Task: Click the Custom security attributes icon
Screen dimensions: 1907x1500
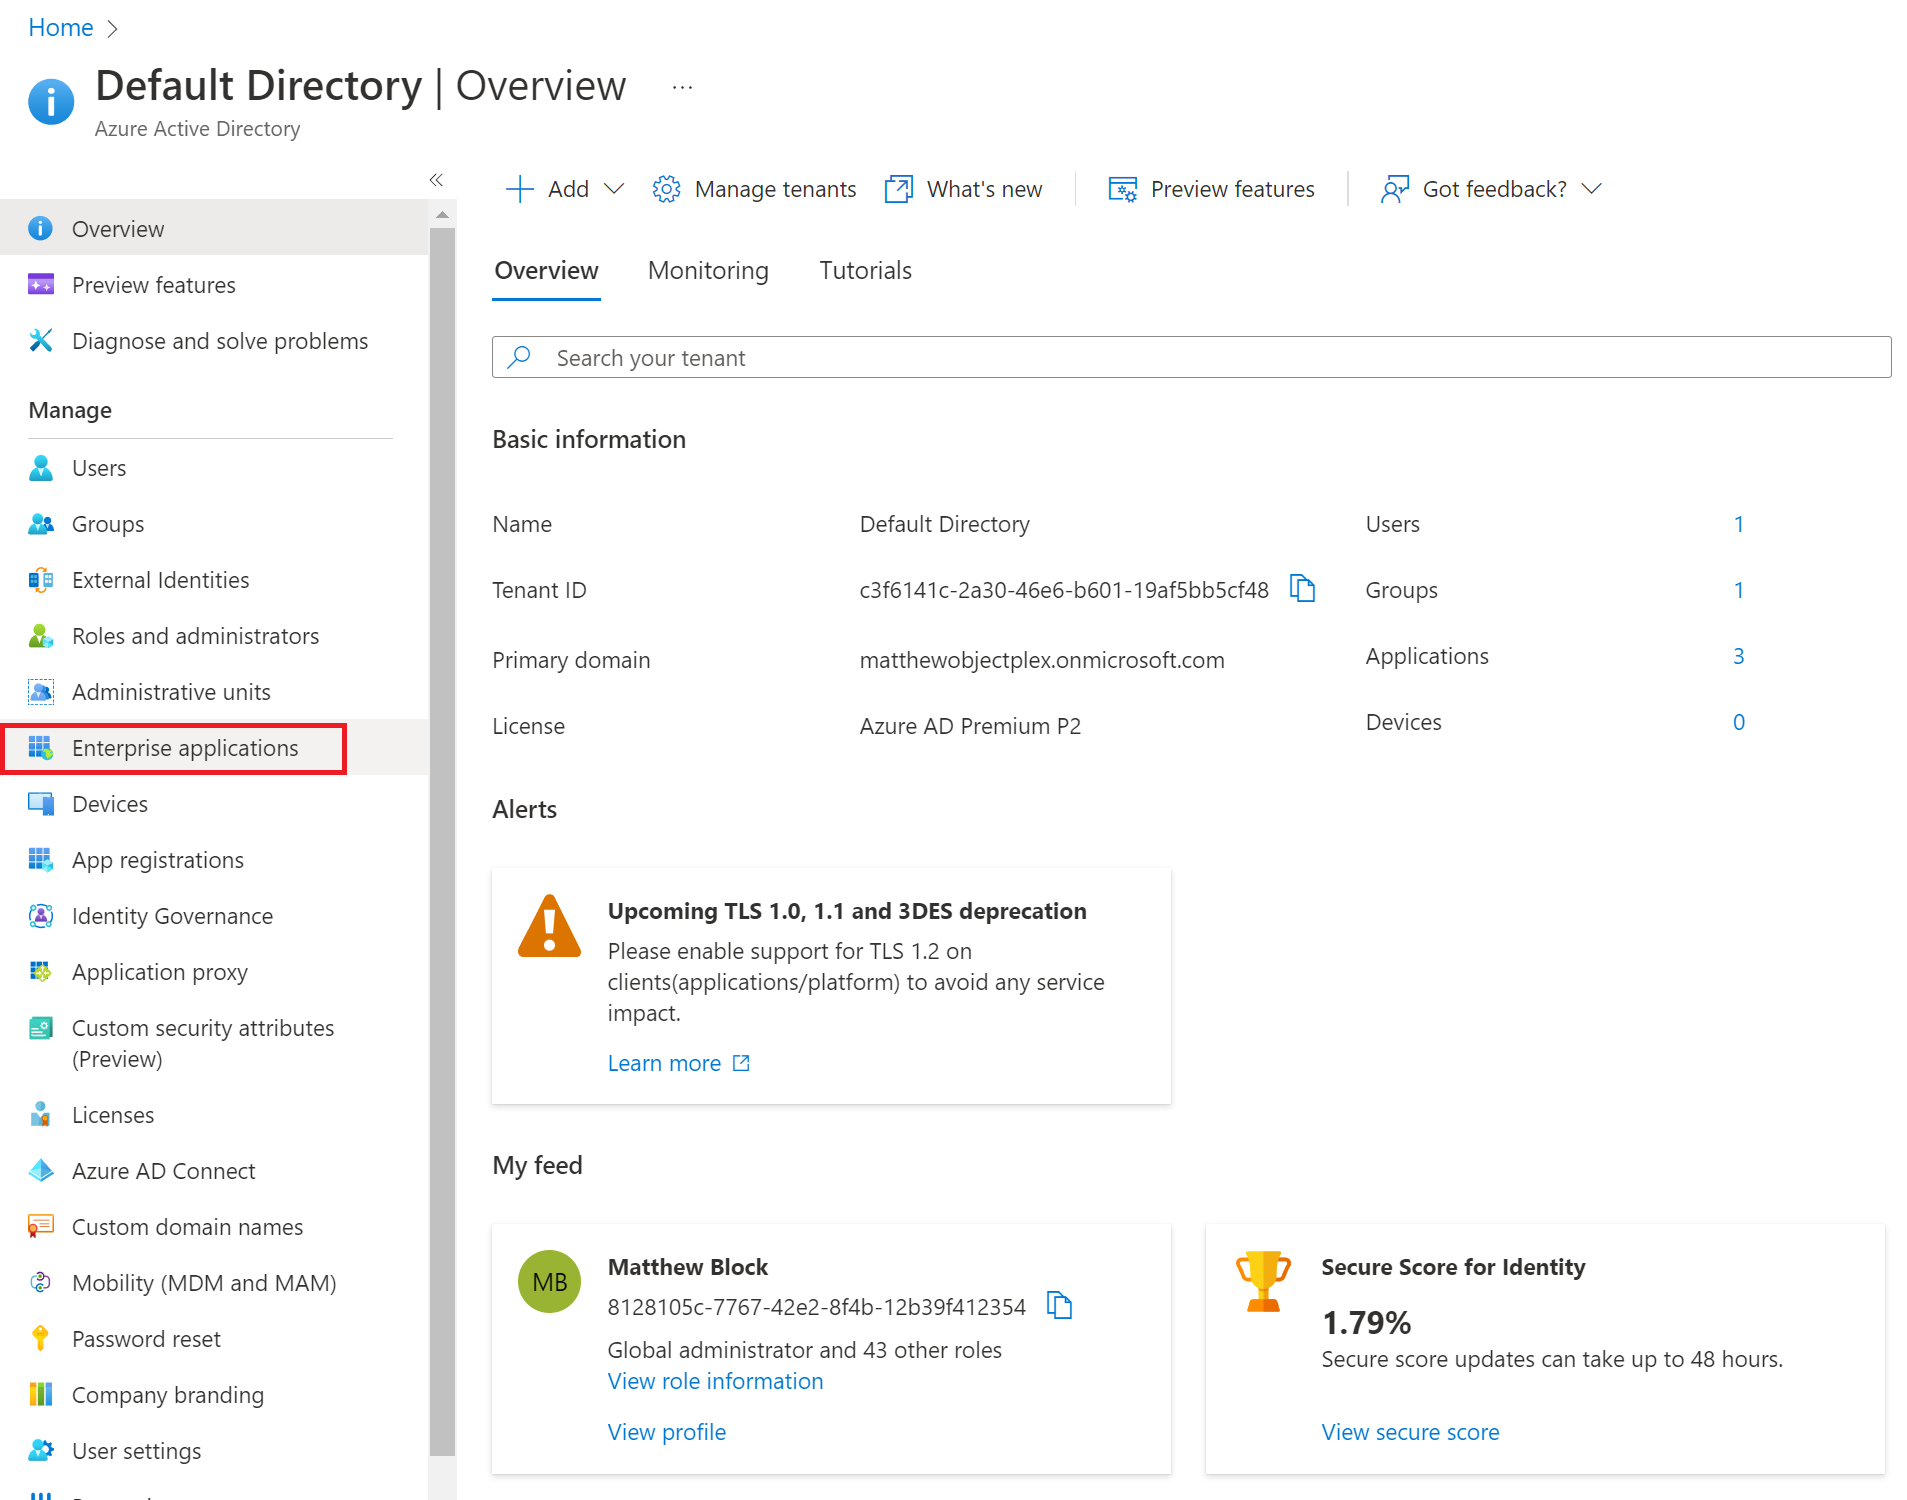Action: pyautogui.click(x=41, y=1028)
